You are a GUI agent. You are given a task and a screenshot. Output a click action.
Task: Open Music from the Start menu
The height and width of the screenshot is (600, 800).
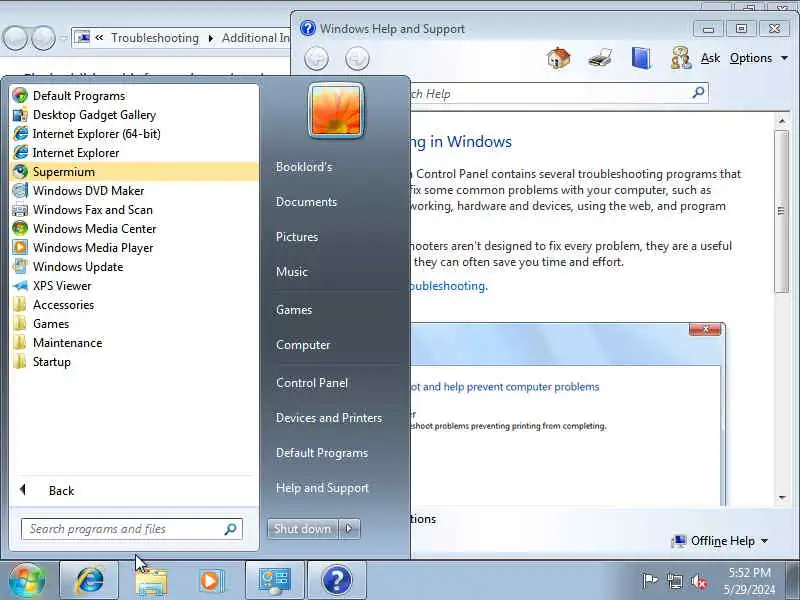(292, 272)
